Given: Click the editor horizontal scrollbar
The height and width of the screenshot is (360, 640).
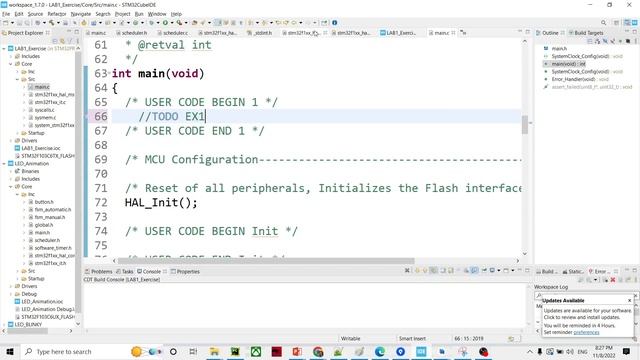Looking at the screenshot, I should 266,261.
